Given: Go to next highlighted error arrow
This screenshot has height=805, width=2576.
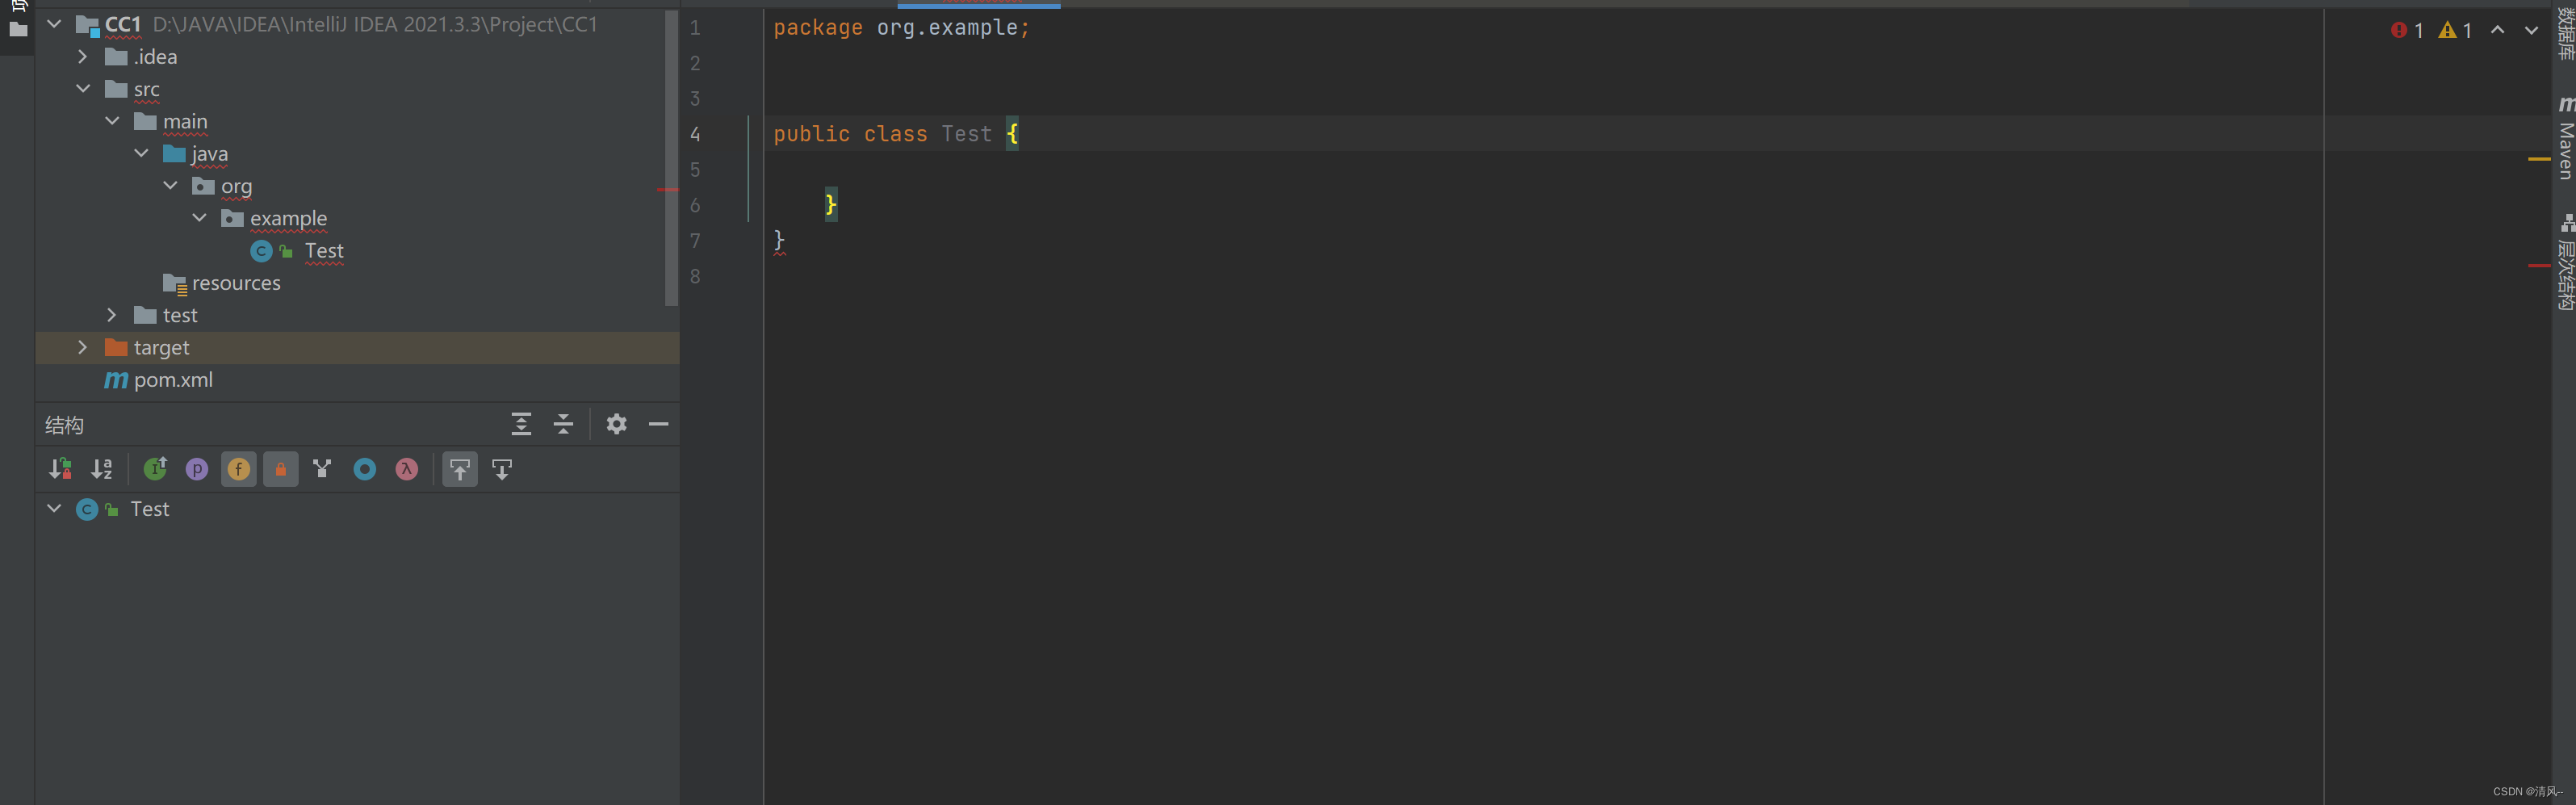Looking at the screenshot, I should click(x=2531, y=30).
